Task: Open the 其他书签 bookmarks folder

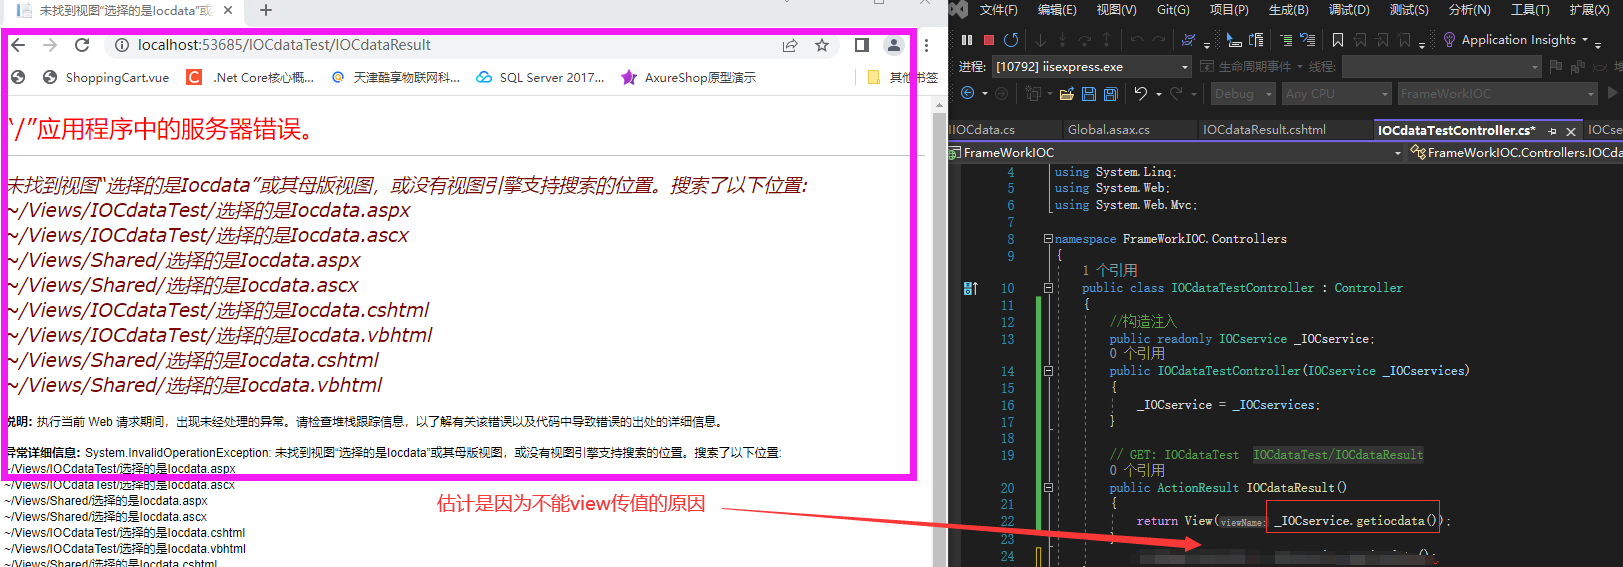Action: 903,77
